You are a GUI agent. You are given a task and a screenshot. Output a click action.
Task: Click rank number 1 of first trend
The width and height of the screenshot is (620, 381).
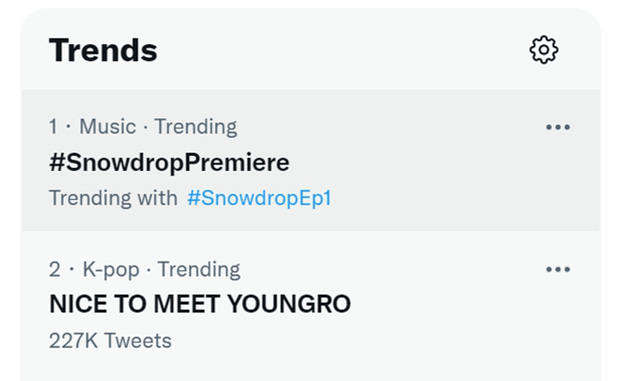(53, 127)
